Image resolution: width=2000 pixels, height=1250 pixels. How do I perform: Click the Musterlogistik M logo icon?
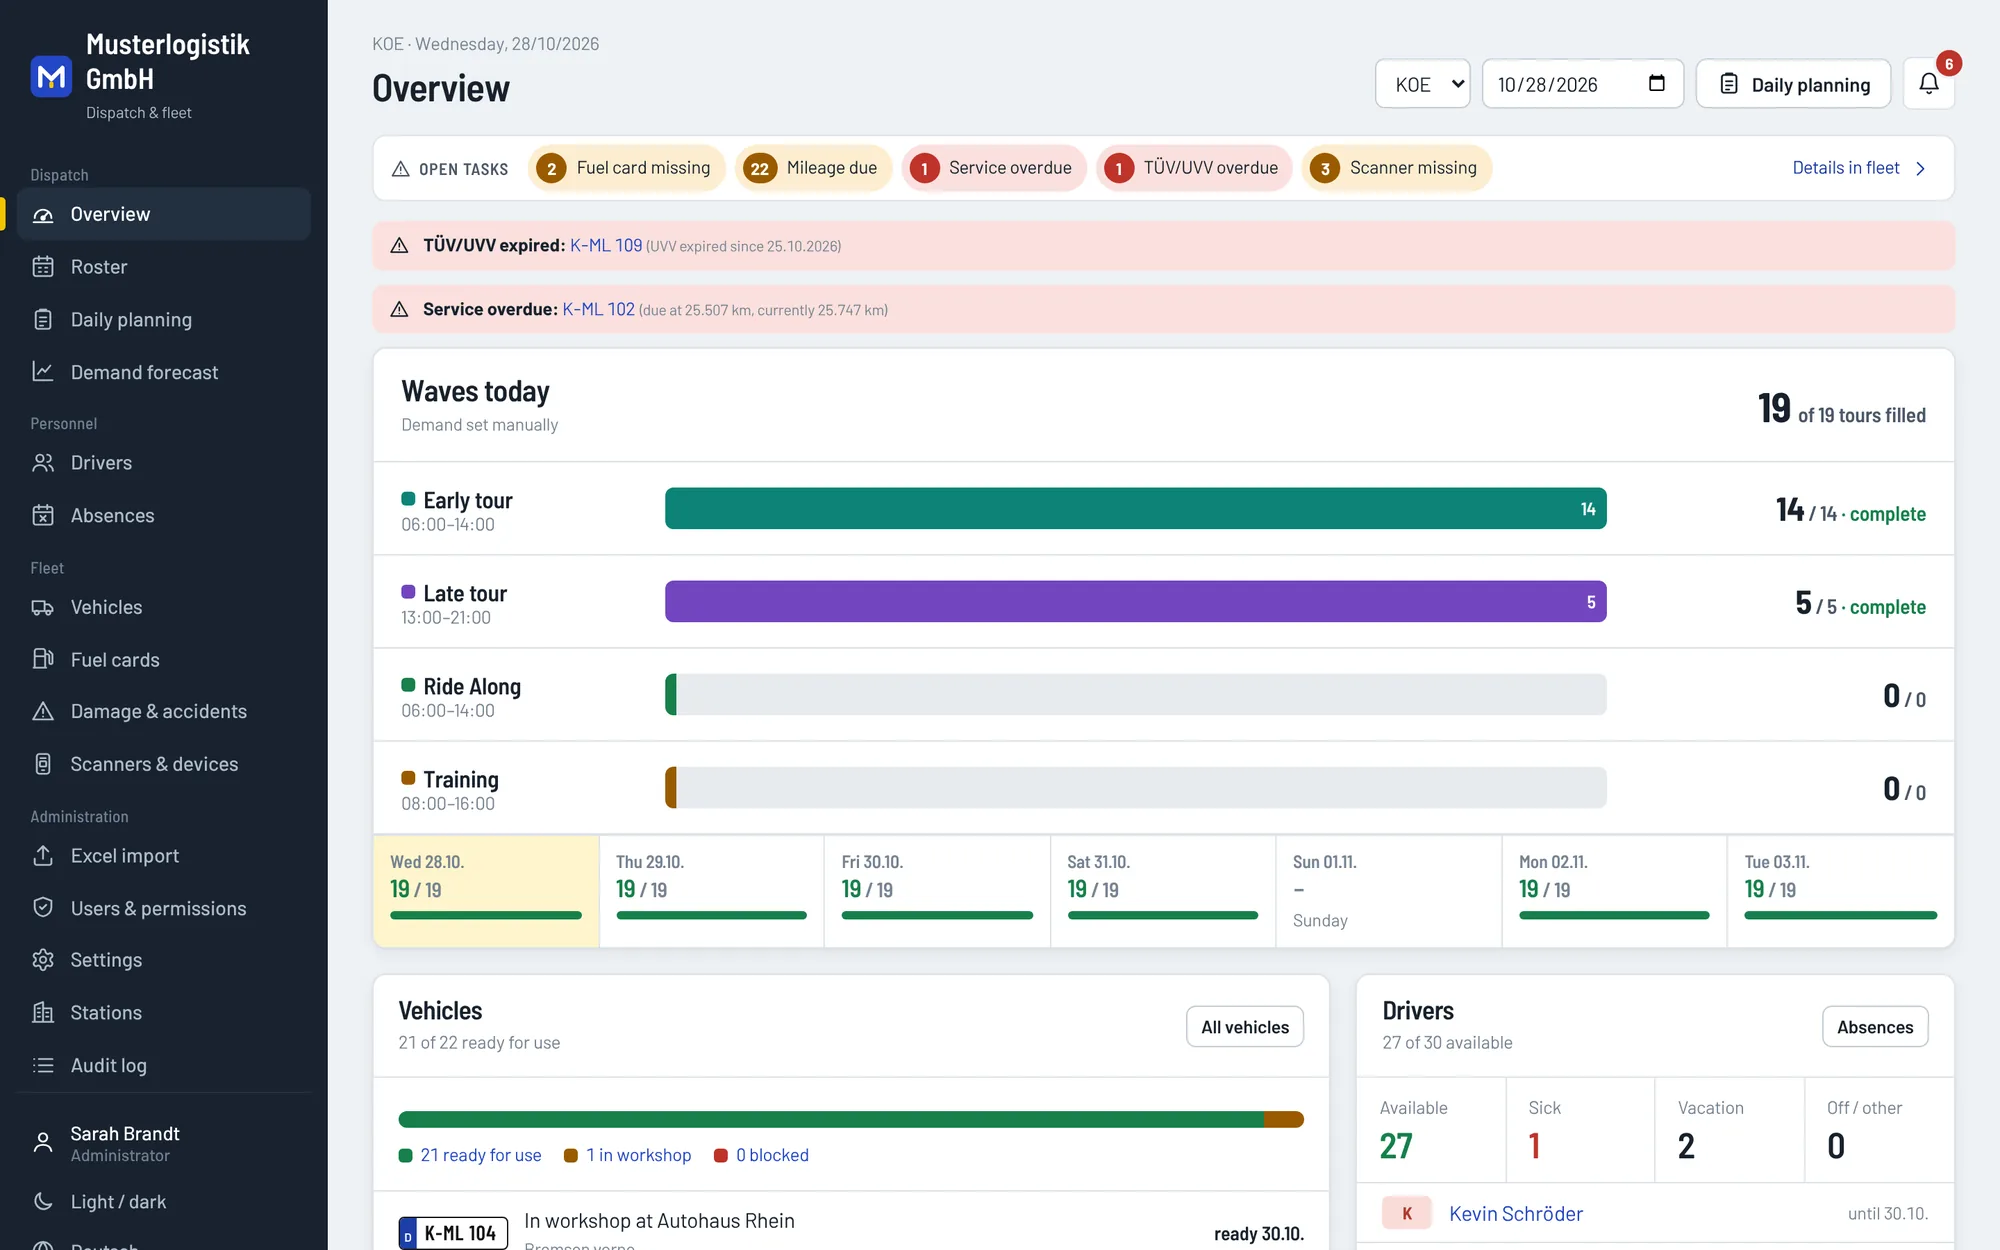click(51, 77)
